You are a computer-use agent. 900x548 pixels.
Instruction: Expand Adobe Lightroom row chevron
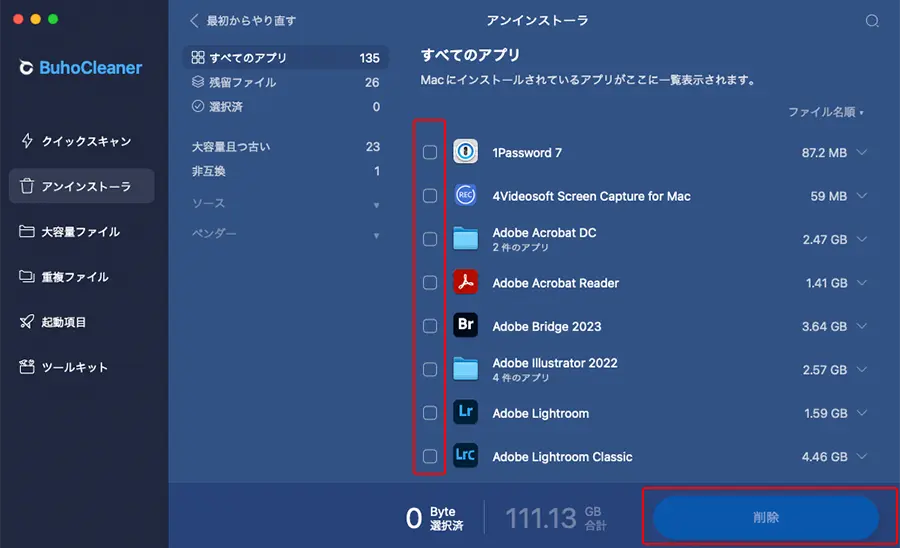click(862, 413)
